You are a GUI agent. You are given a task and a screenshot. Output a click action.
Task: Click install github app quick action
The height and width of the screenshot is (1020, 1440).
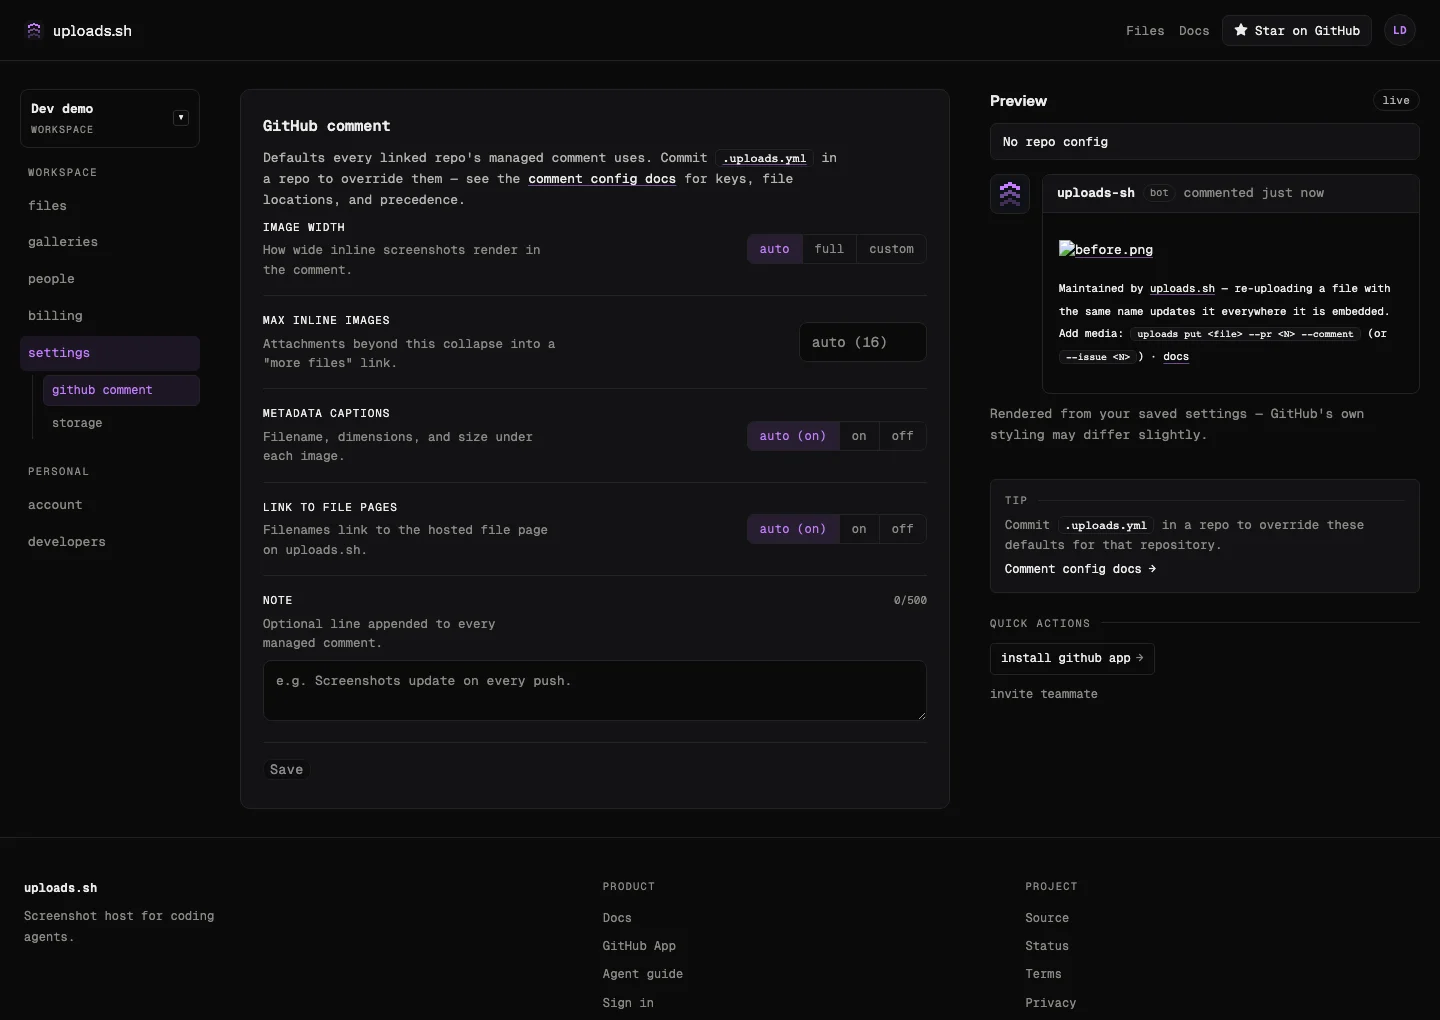point(1072,658)
